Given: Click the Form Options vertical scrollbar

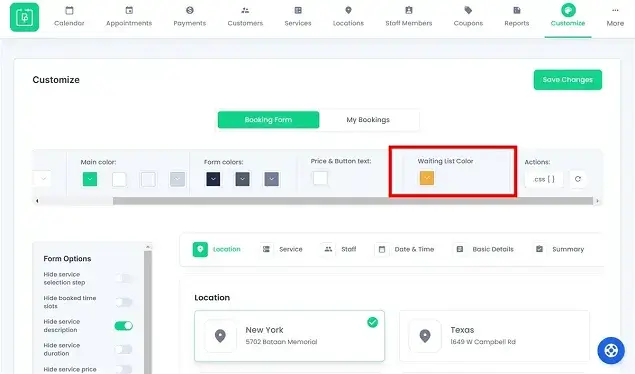Looking at the screenshot, I should [x=148, y=312].
